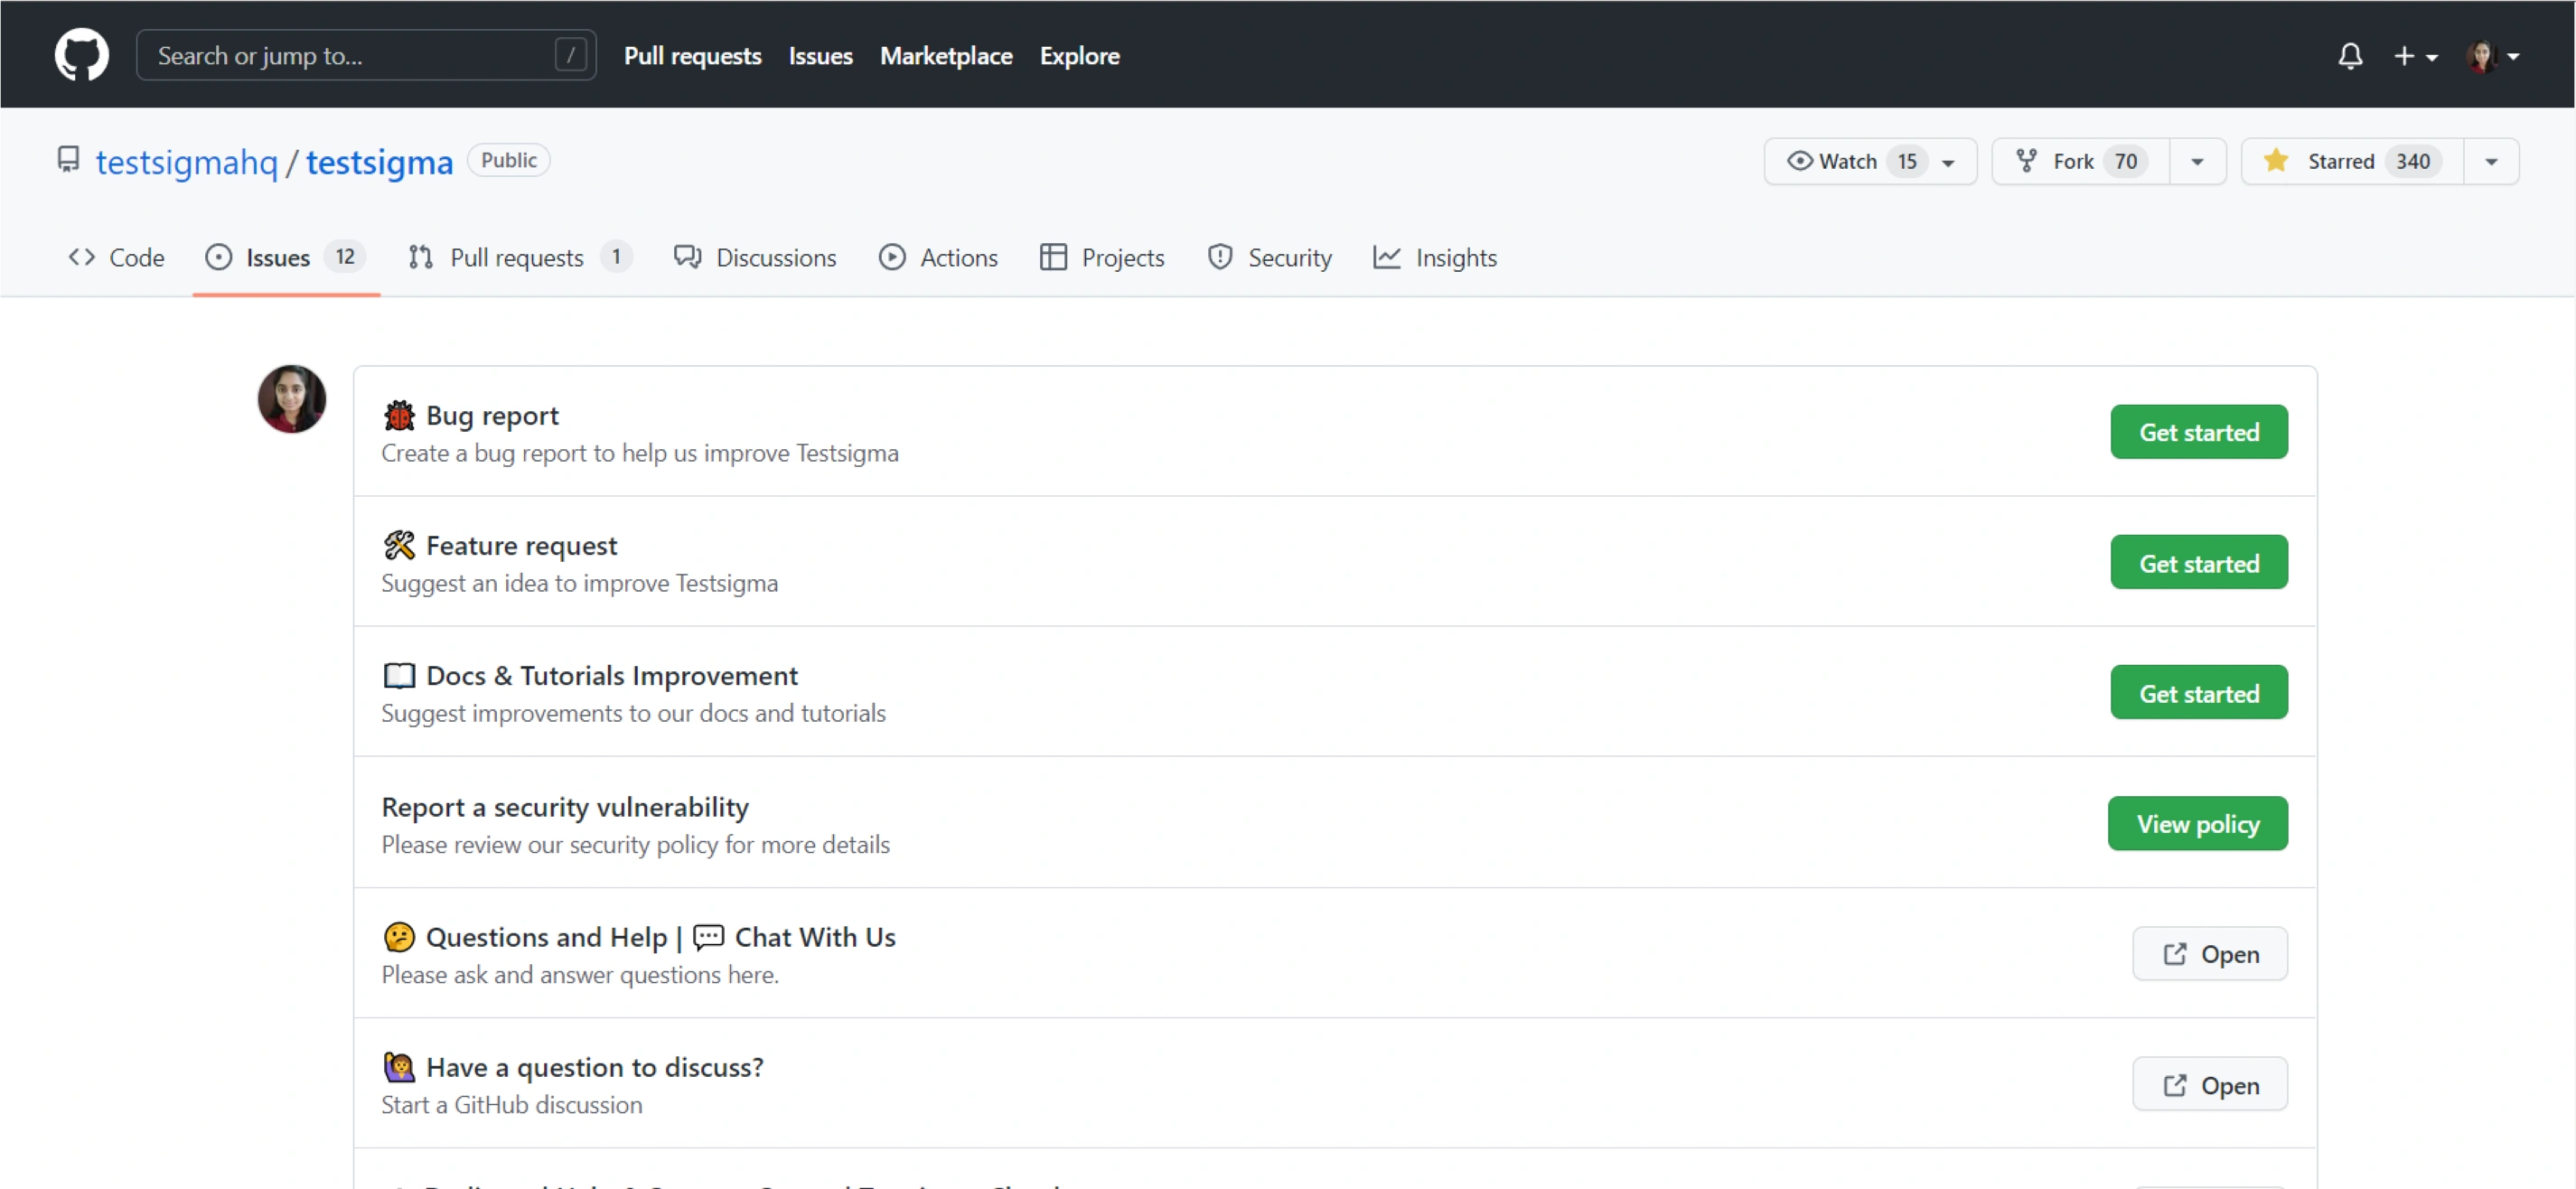Screen dimensions: 2576x1189
Task: Click the repository icon before testsigmahq
Action: 68,160
